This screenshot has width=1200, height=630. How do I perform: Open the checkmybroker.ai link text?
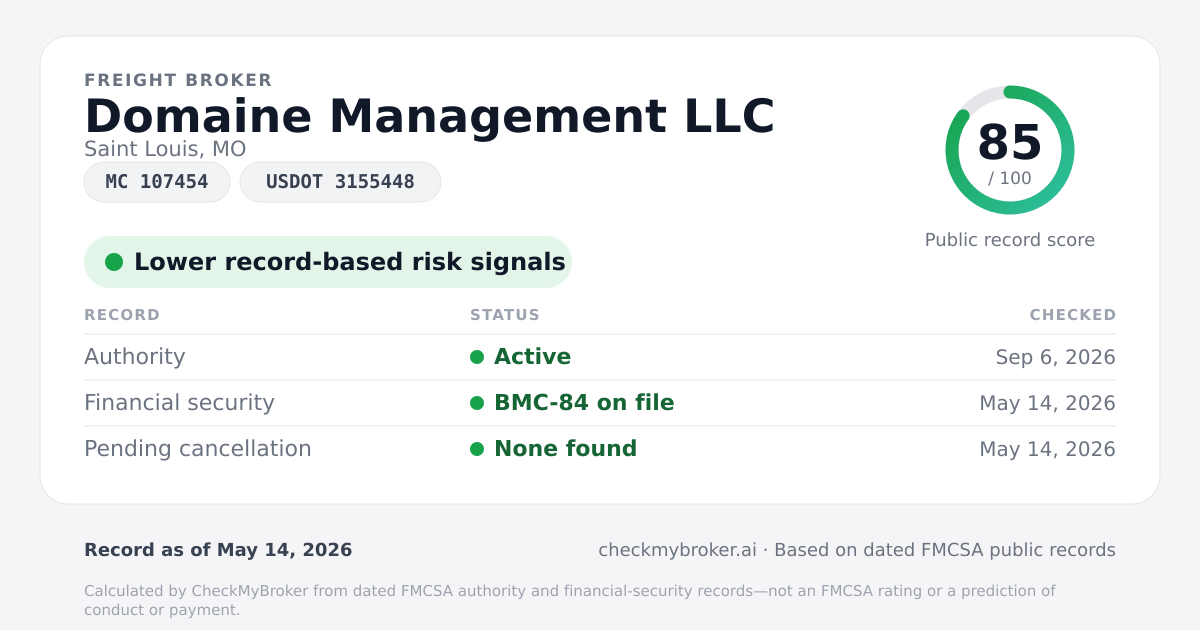pos(677,550)
